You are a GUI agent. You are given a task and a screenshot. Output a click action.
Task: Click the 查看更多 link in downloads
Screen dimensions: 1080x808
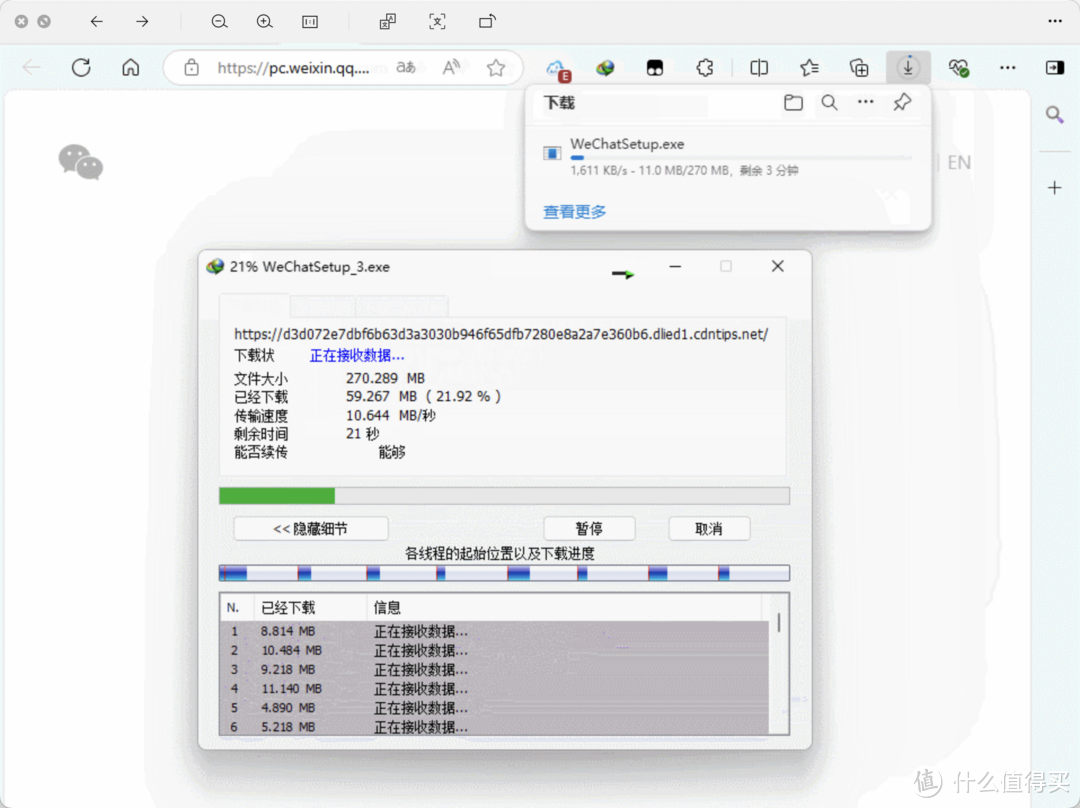pyautogui.click(x=574, y=211)
